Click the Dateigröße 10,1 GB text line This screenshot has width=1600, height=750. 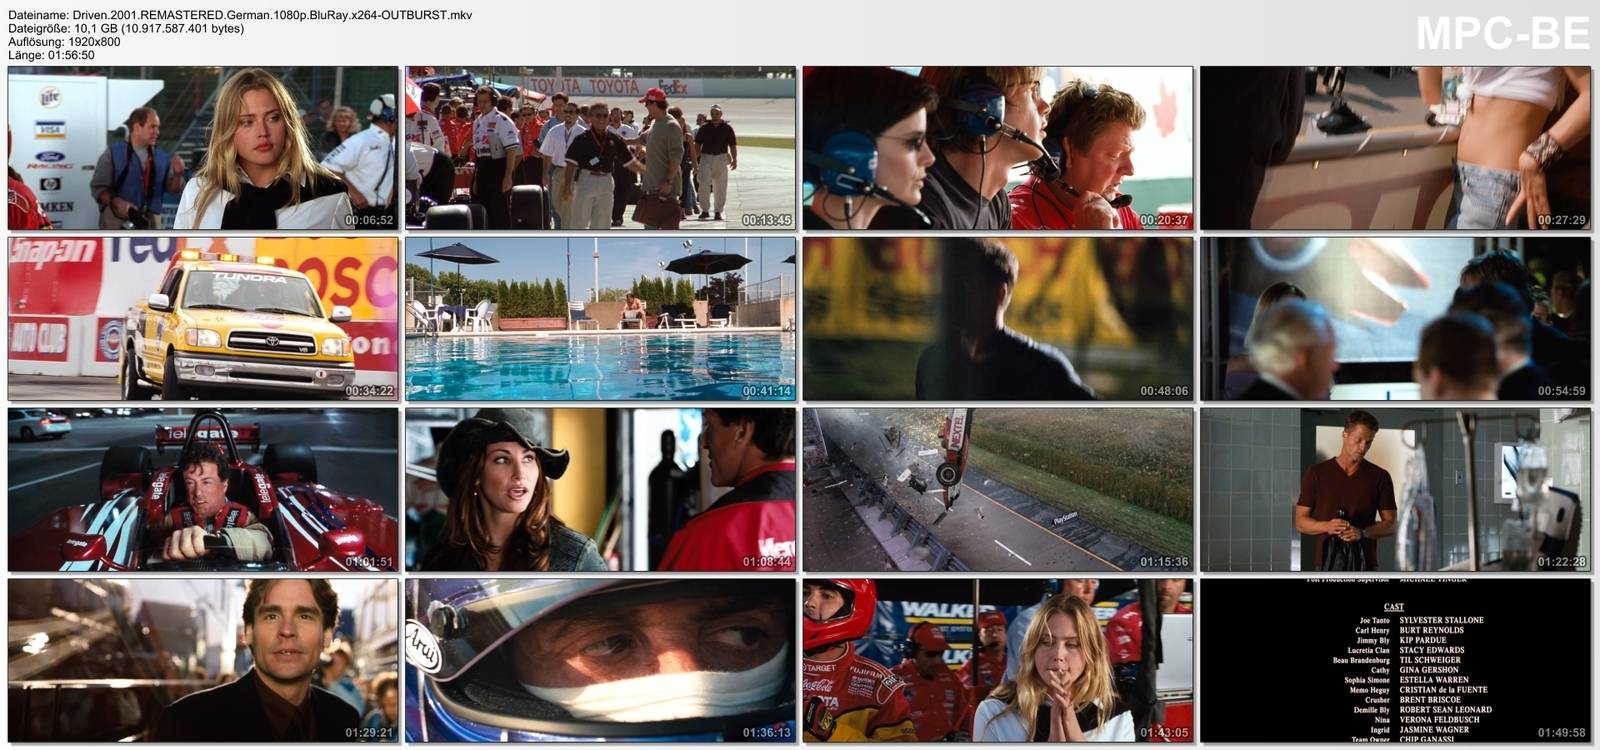click(126, 28)
